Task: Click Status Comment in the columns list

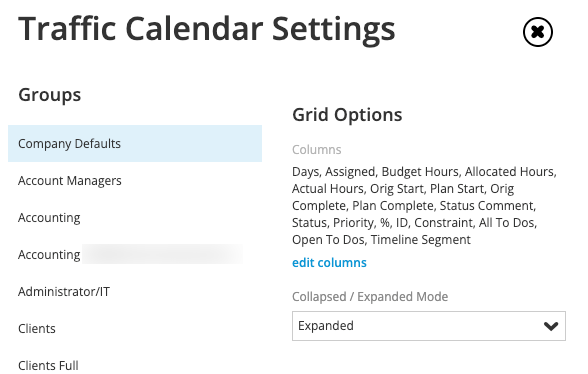Action: point(487,206)
